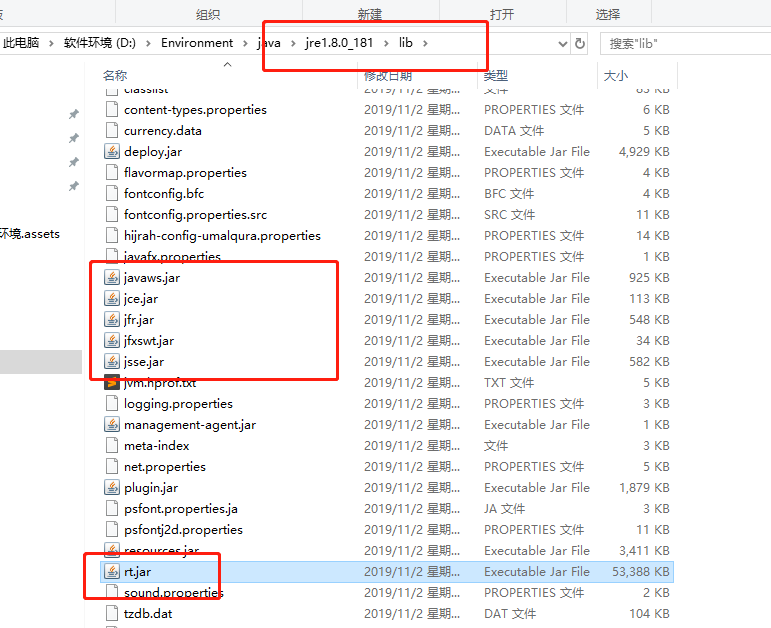Expand the chevron after 此电脑
This screenshot has width=771, height=628.
[x=51, y=43]
